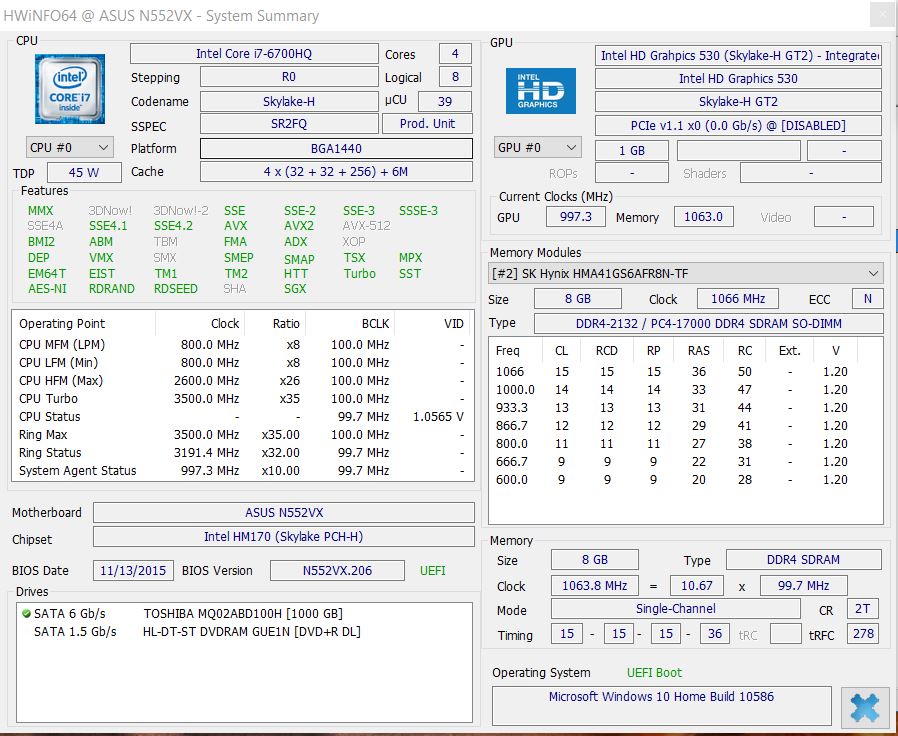Click the CR value 2T
The height and width of the screenshot is (736, 898).
862,609
